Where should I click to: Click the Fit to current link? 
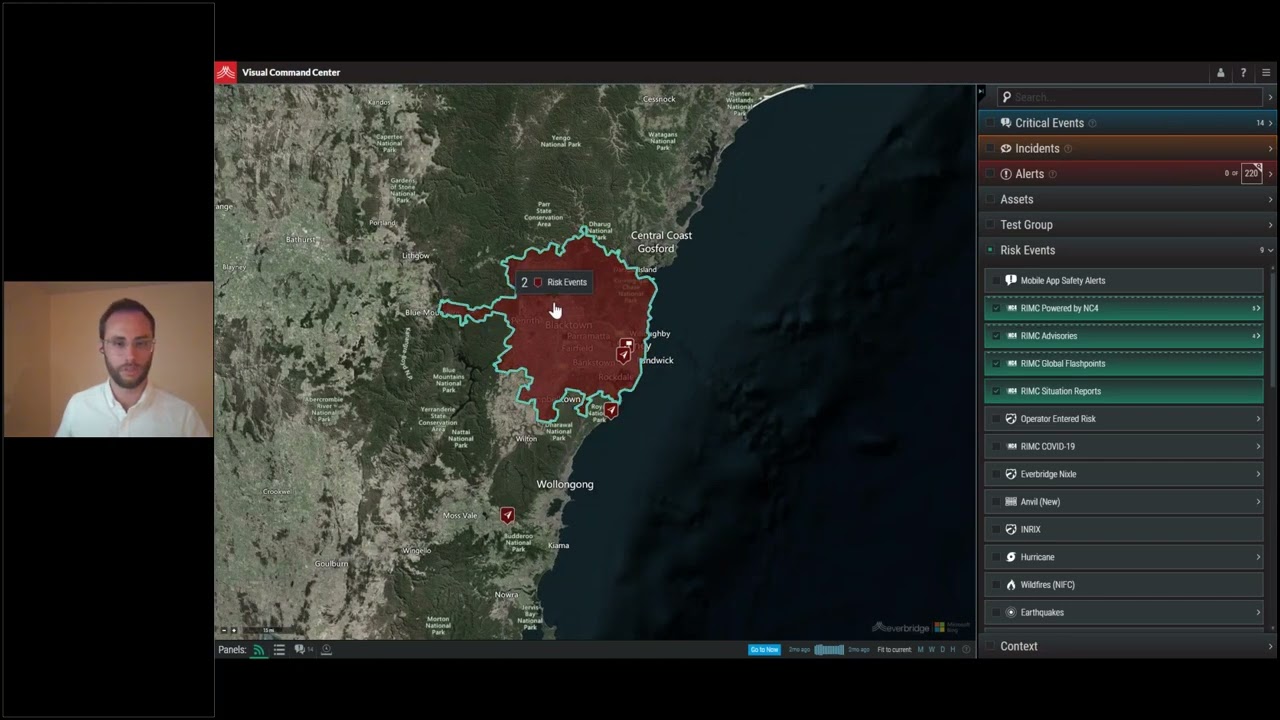click(894, 650)
